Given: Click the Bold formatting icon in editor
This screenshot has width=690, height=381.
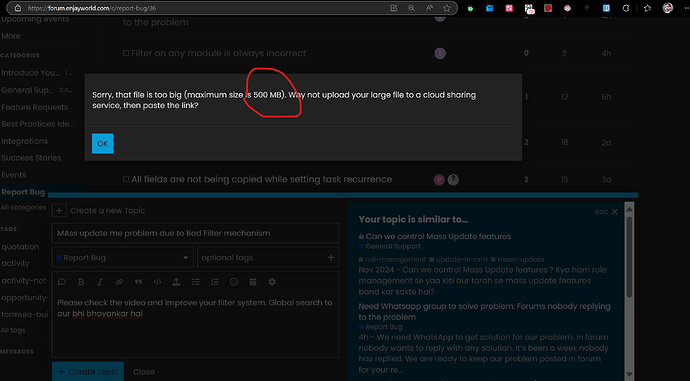Looking at the screenshot, I should [81, 282].
